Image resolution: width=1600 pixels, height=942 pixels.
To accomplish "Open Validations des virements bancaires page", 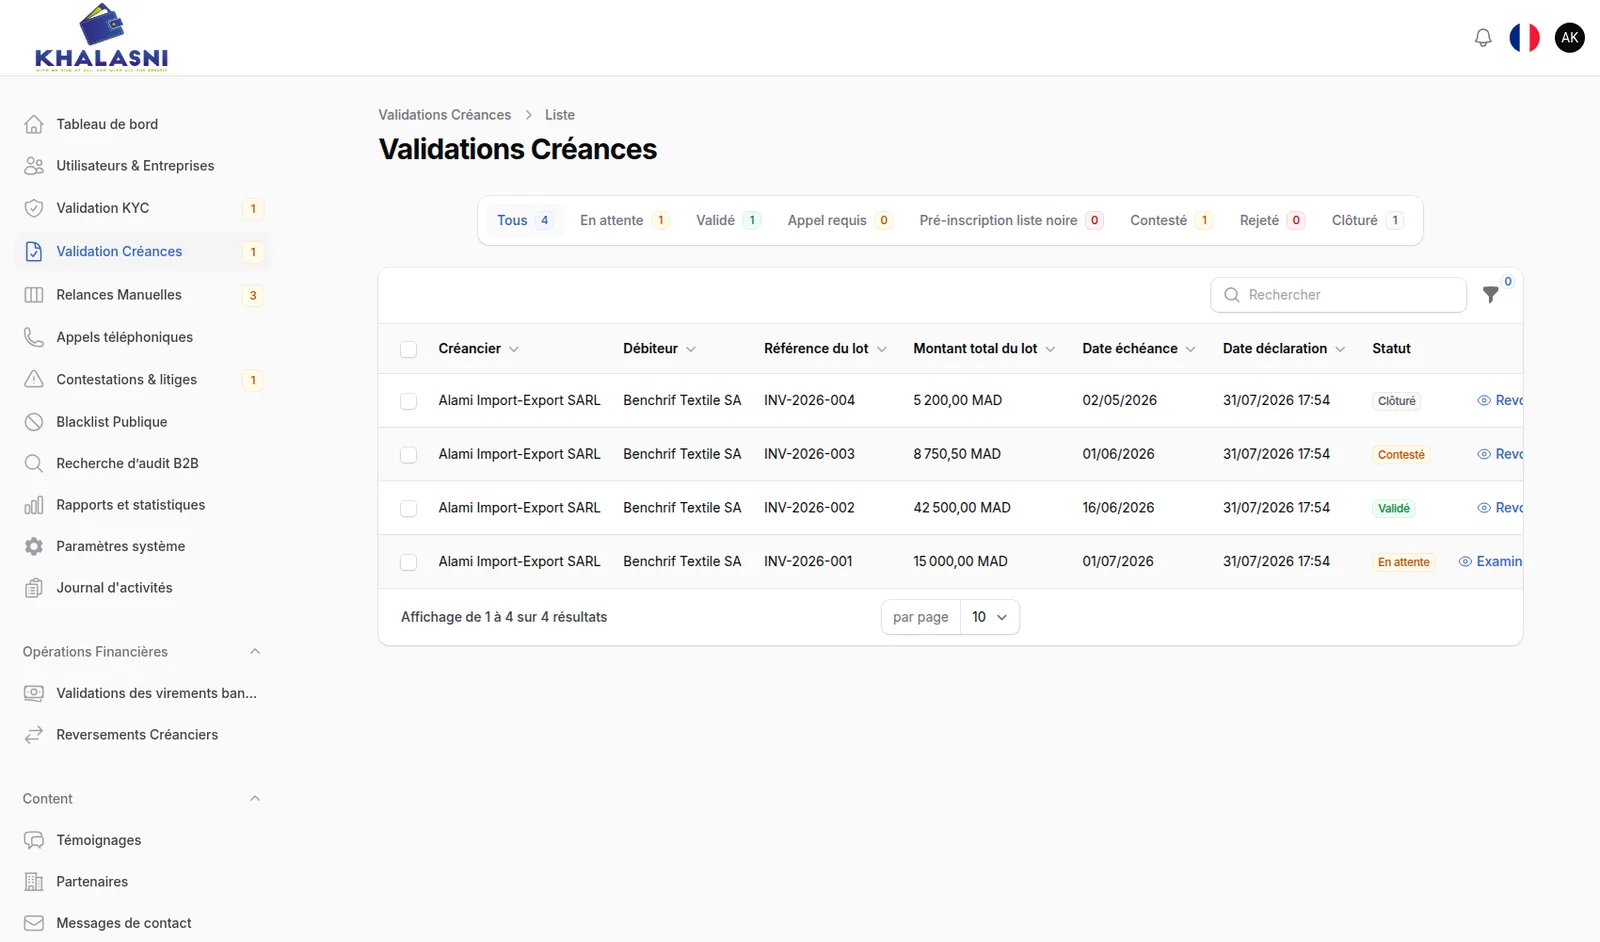I will coord(143,693).
